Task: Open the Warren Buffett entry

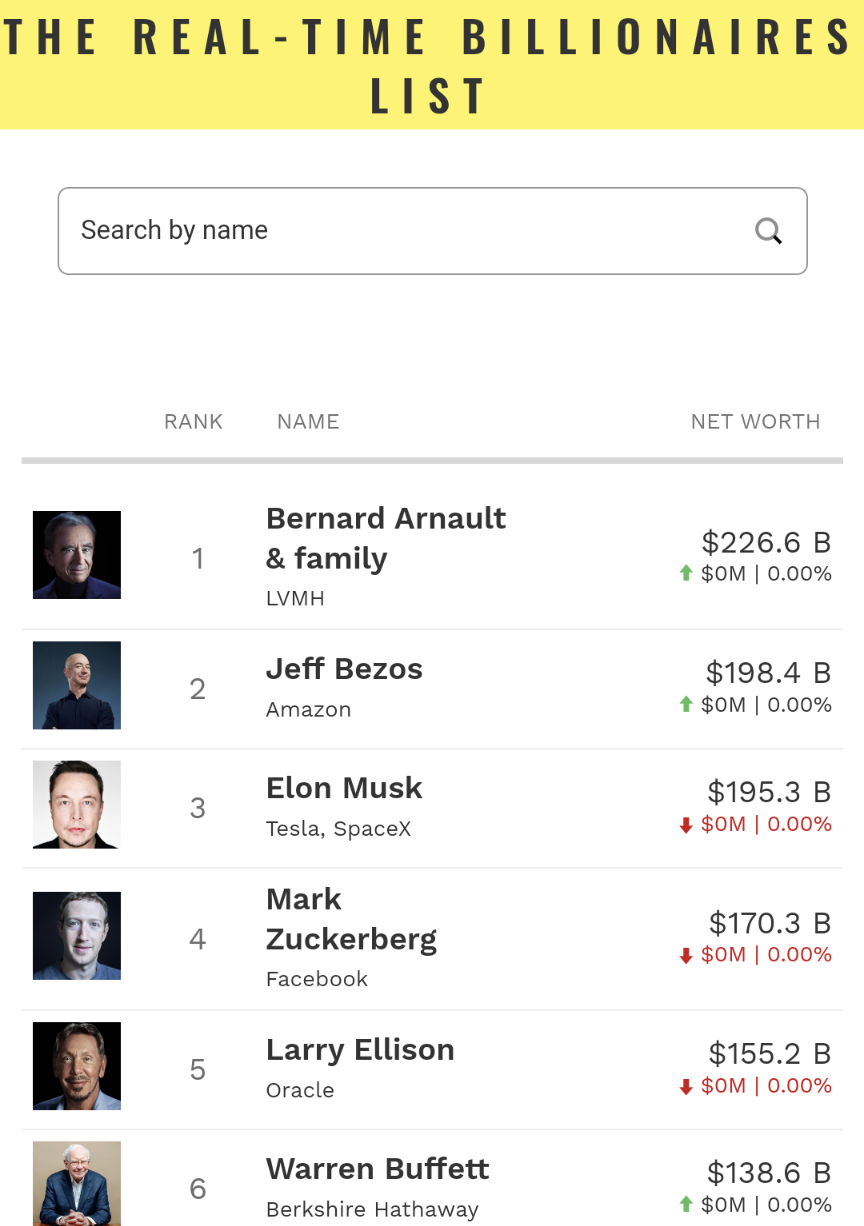Action: (x=377, y=1169)
